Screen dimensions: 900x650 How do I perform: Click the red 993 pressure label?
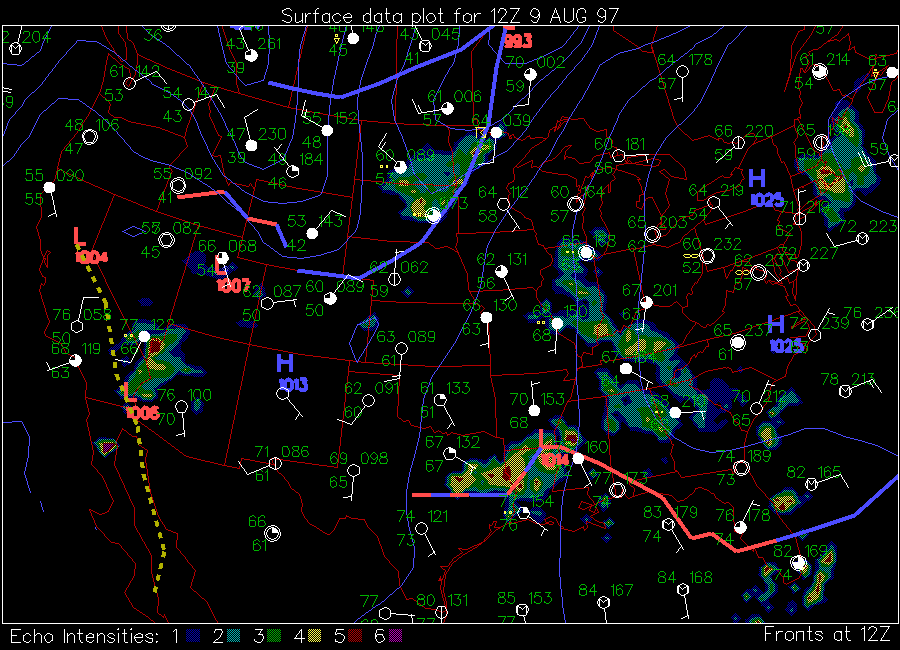click(517, 41)
